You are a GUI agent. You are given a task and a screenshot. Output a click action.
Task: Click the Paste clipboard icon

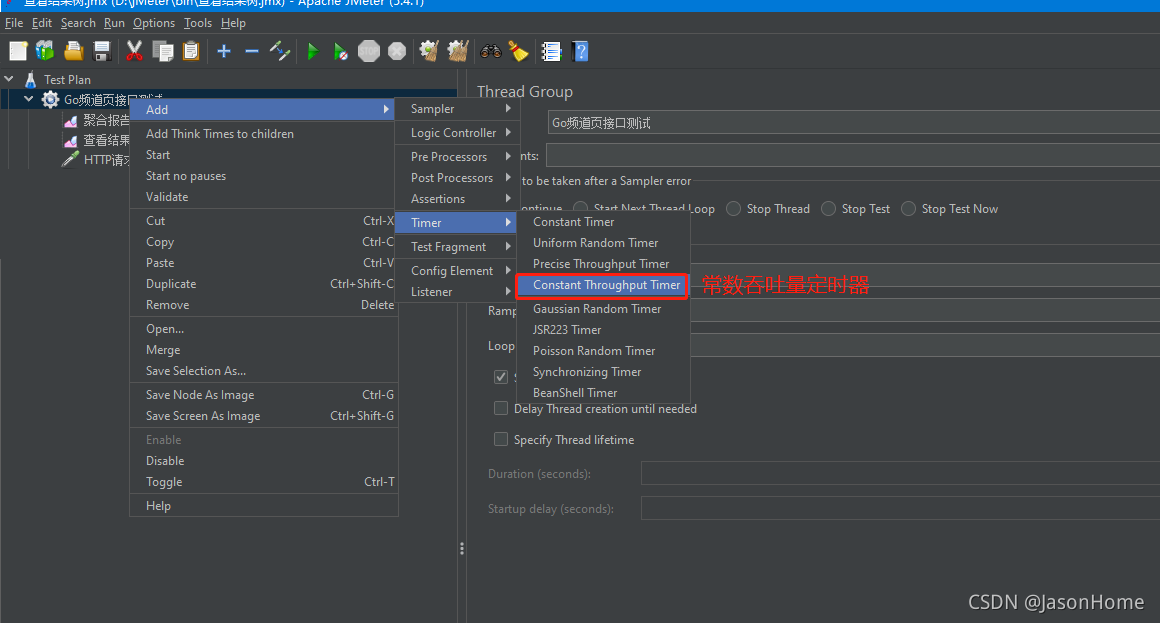(x=191, y=51)
